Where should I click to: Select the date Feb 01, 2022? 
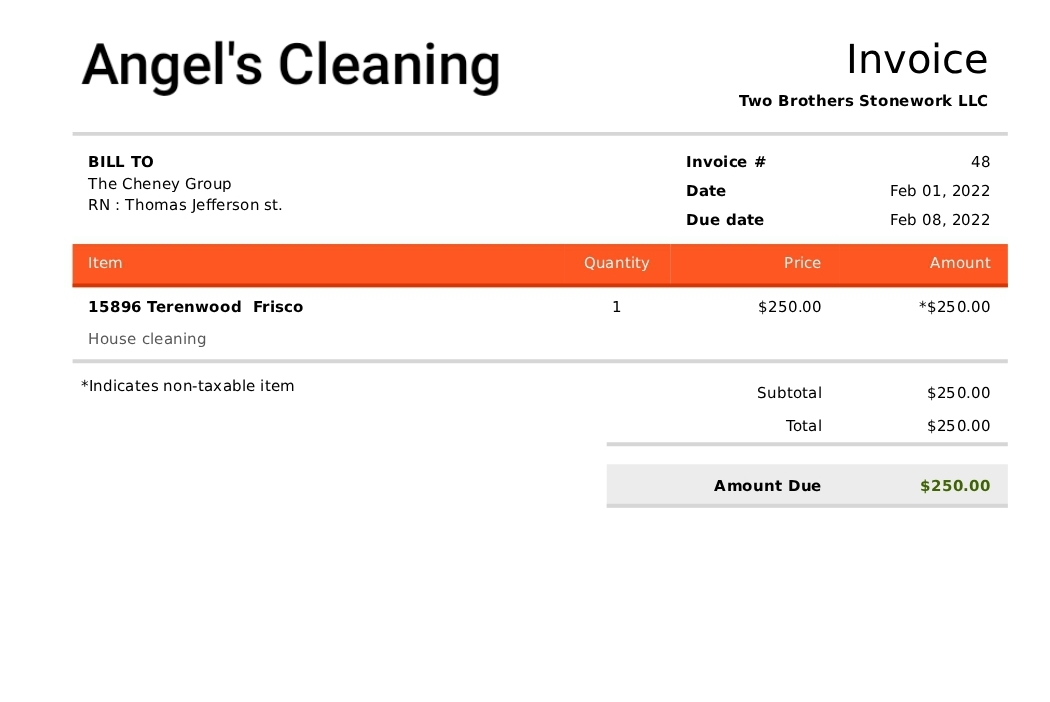pyautogui.click(x=940, y=191)
